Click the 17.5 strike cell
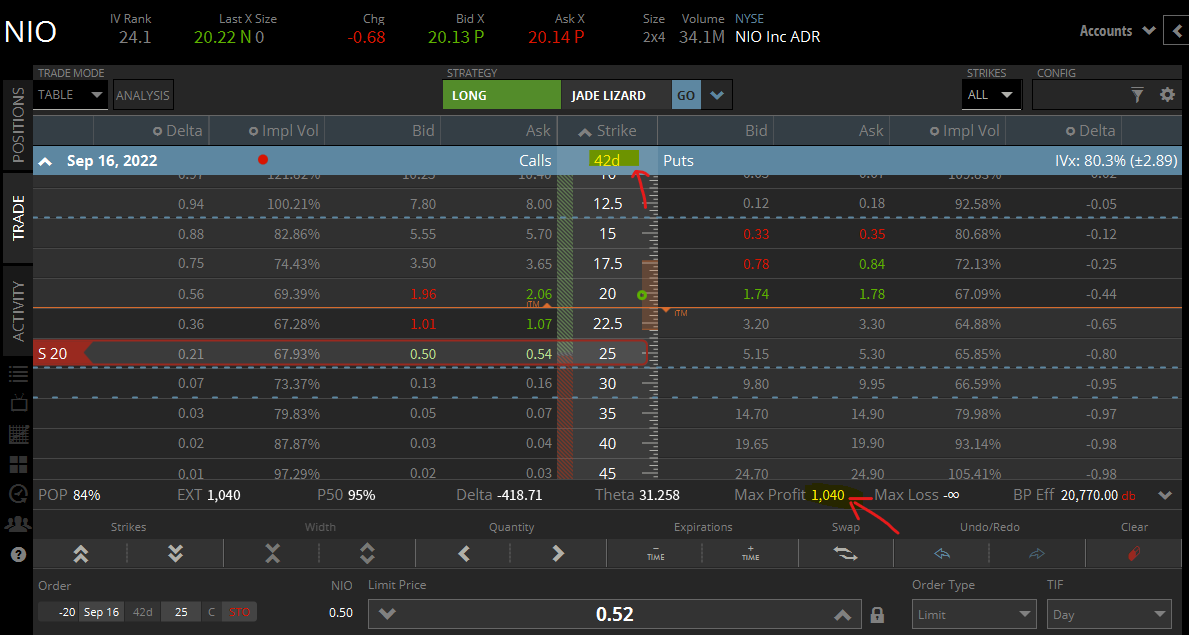1189x635 pixels. tap(607, 264)
